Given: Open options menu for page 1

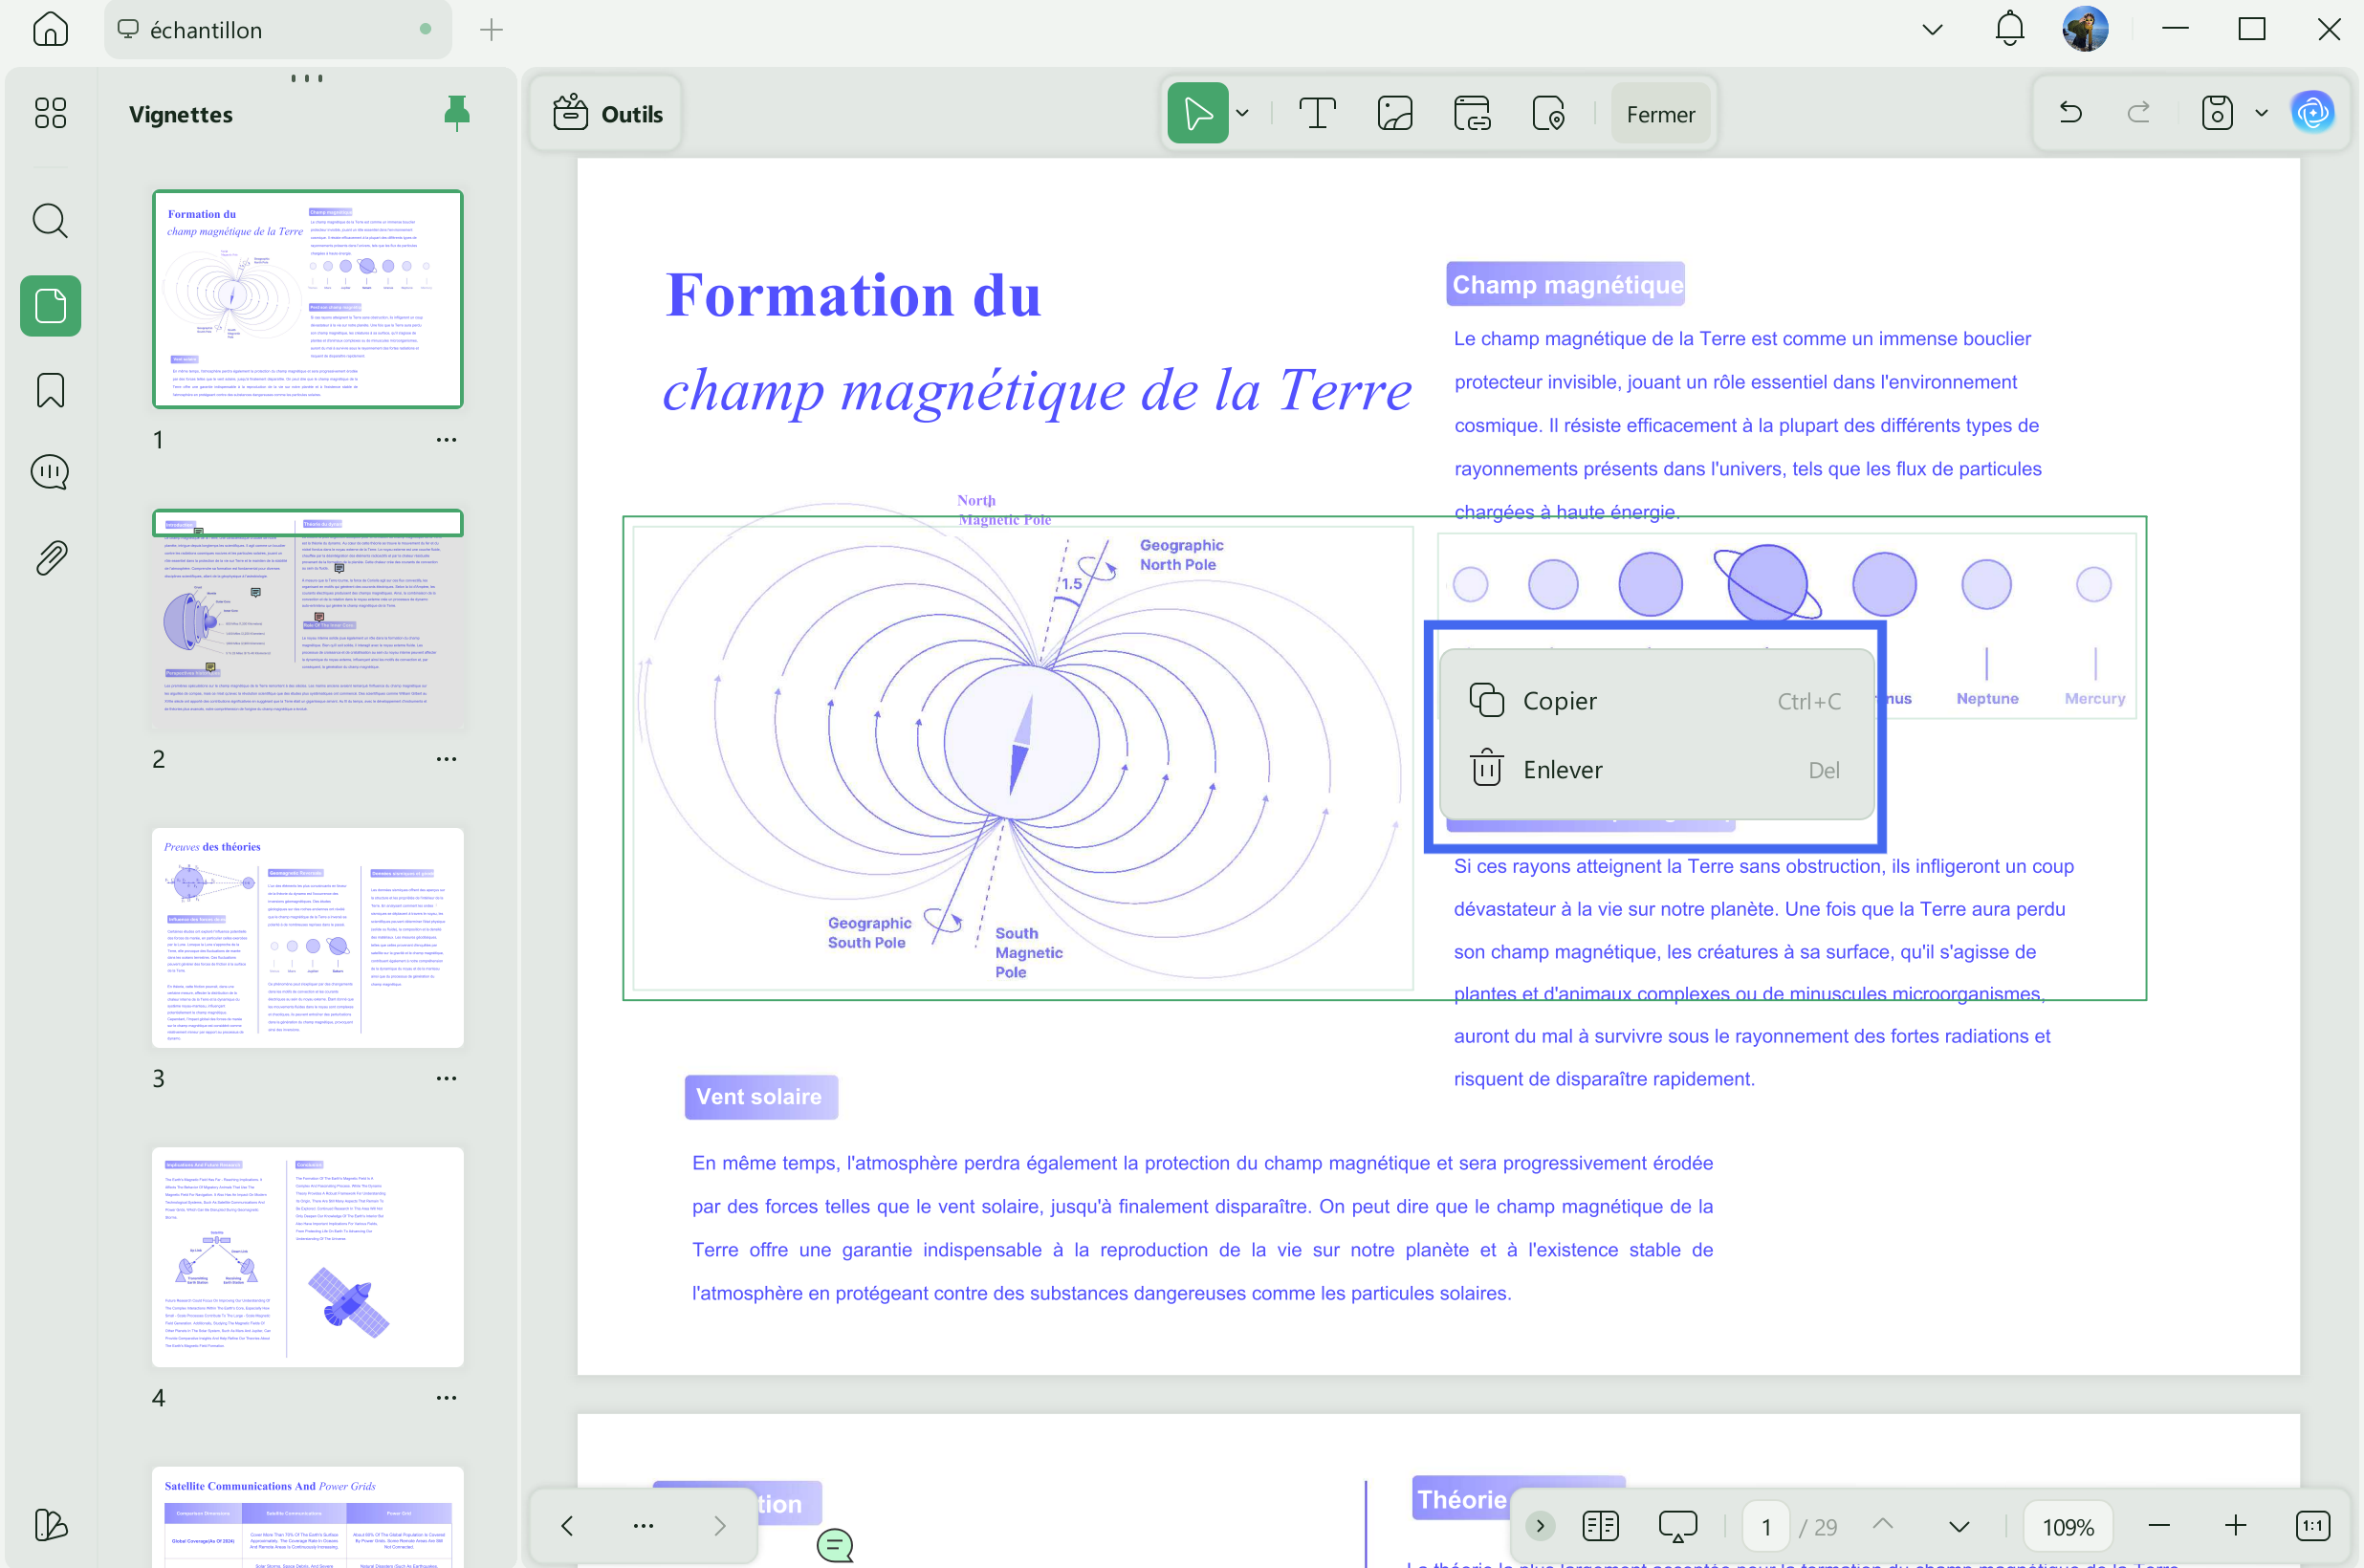Looking at the screenshot, I should tap(446, 440).
